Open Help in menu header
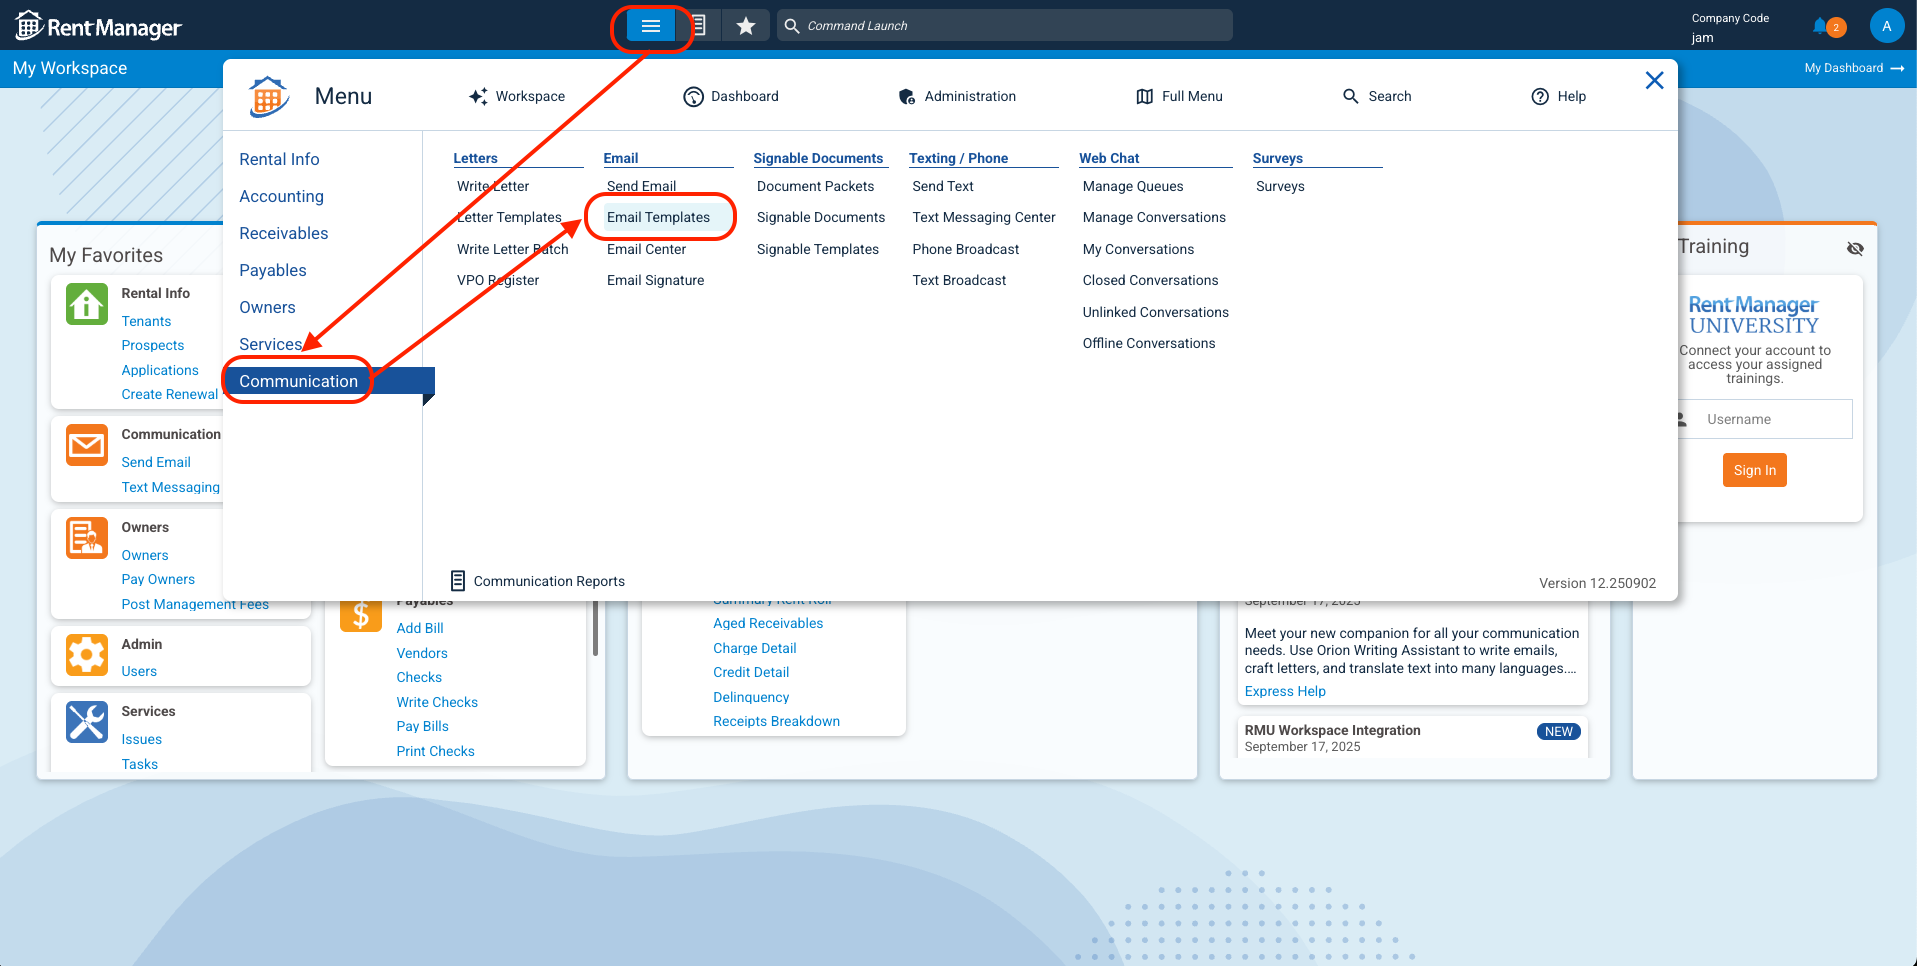Image resolution: width=1917 pixels, height=966 pixels. click(1559, 96)
